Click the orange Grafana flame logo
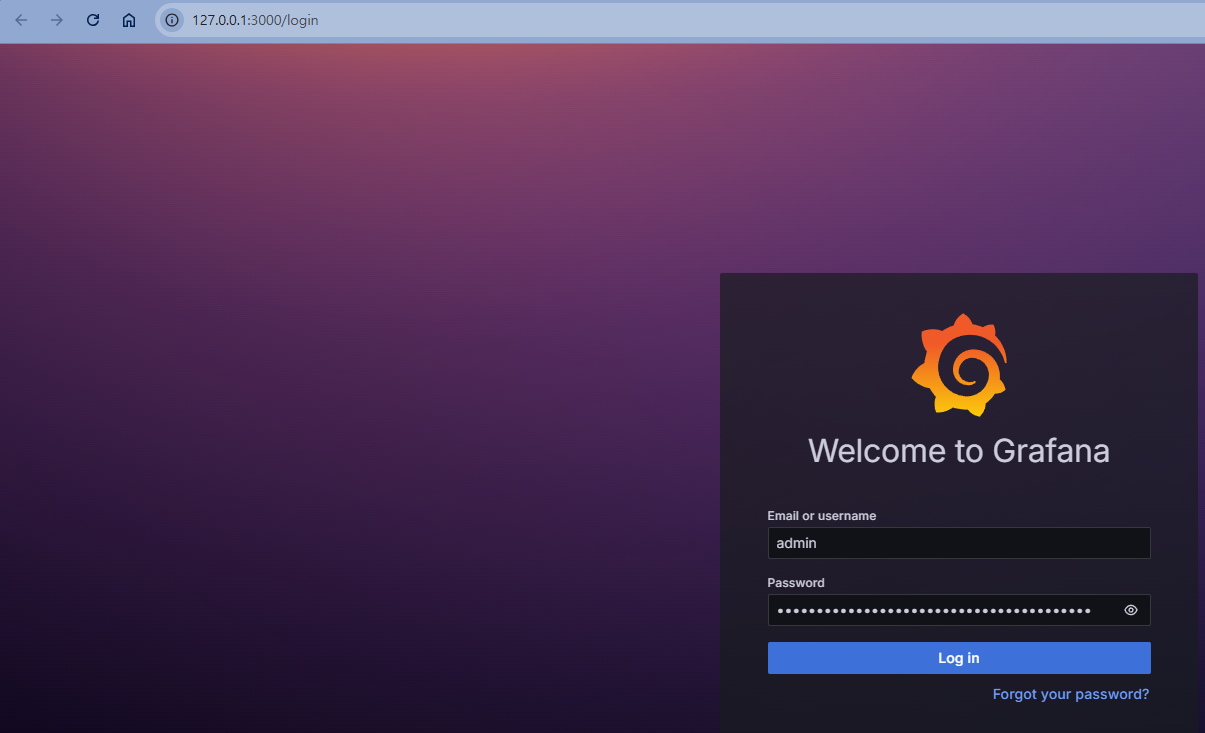 pos(959,364)
